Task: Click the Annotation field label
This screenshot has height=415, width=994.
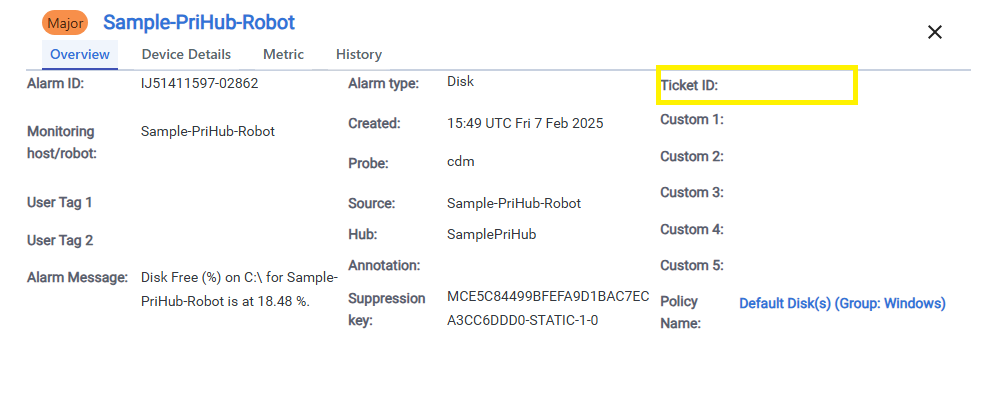Action: click(384, 266)
